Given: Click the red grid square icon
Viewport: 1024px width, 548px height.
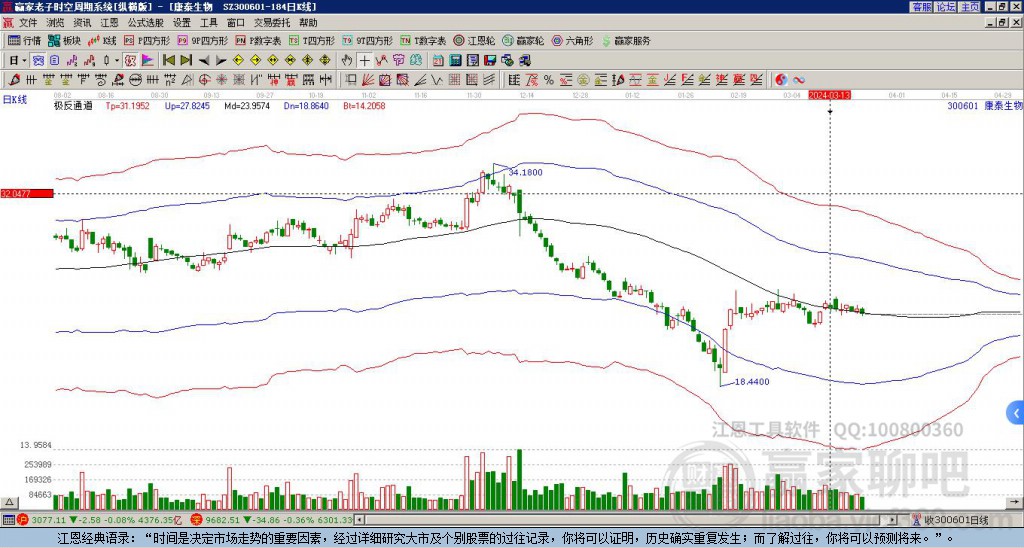Looking at the screenshot, I should (x=454, y=80).
